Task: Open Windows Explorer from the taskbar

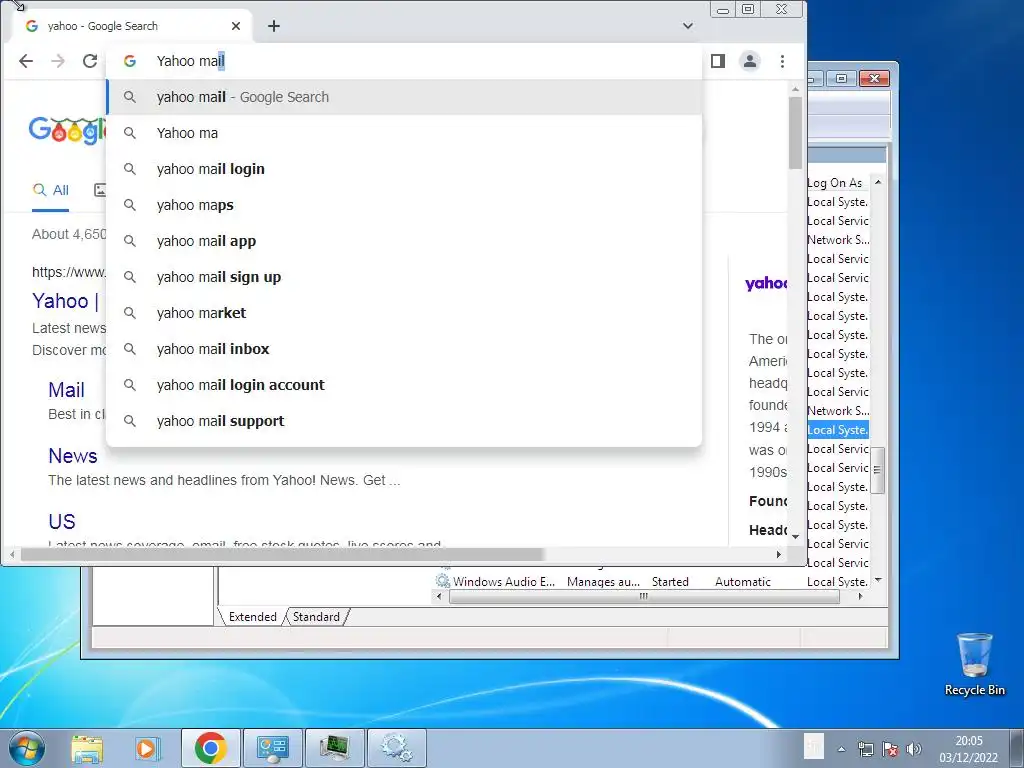Action: point(87,748)
